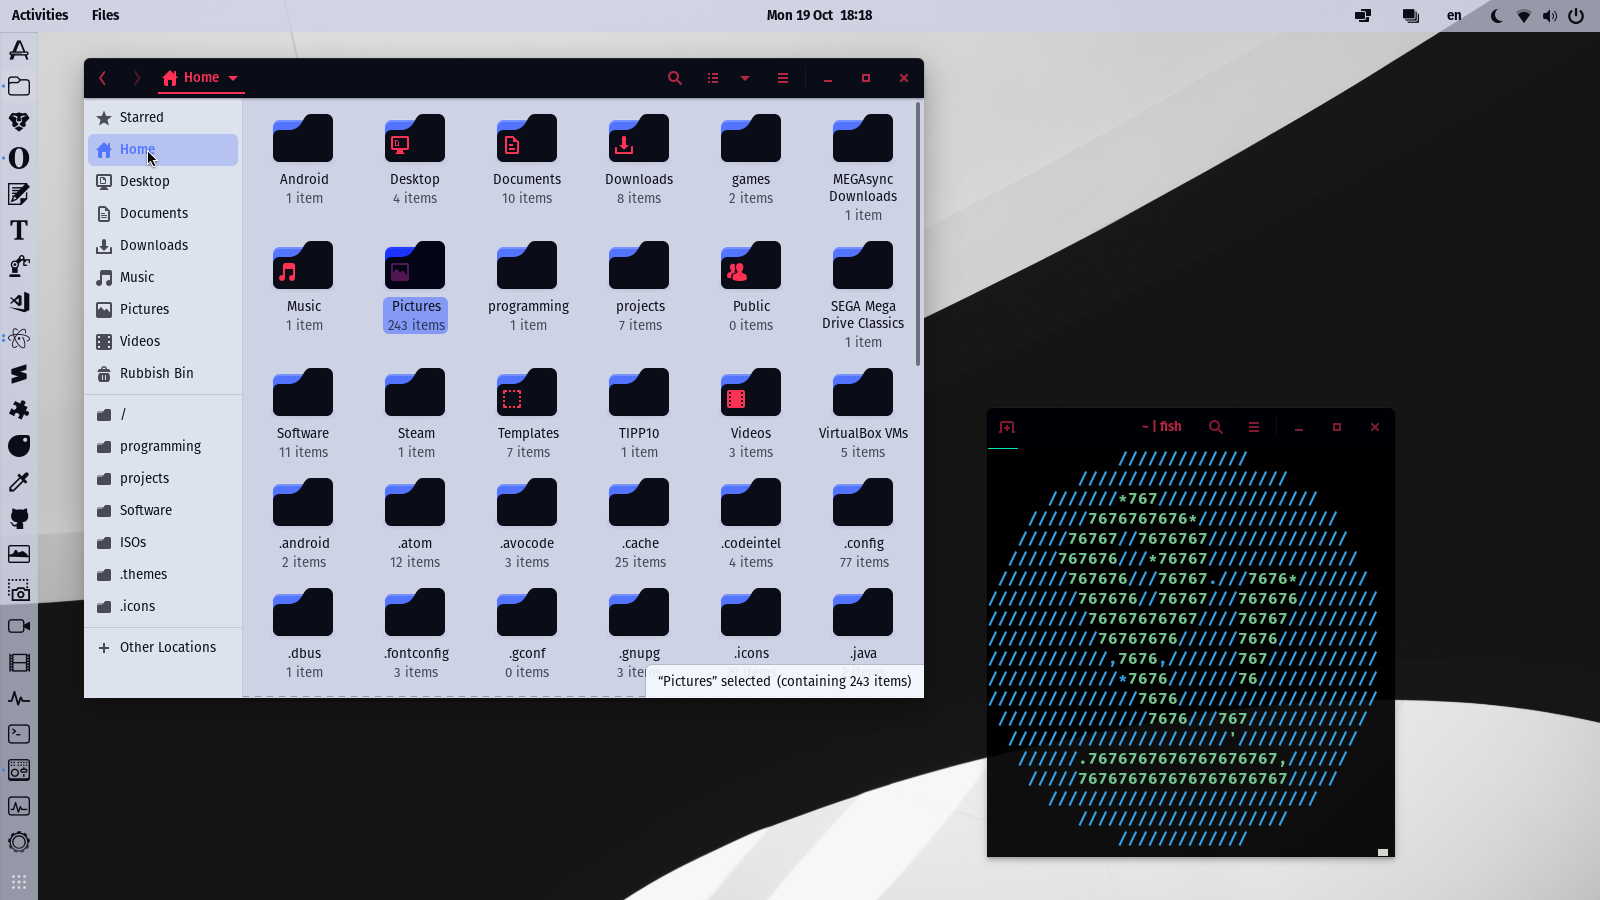
Task: Open root / bookmark in sidebar
Action: click(x=163, y=415)
